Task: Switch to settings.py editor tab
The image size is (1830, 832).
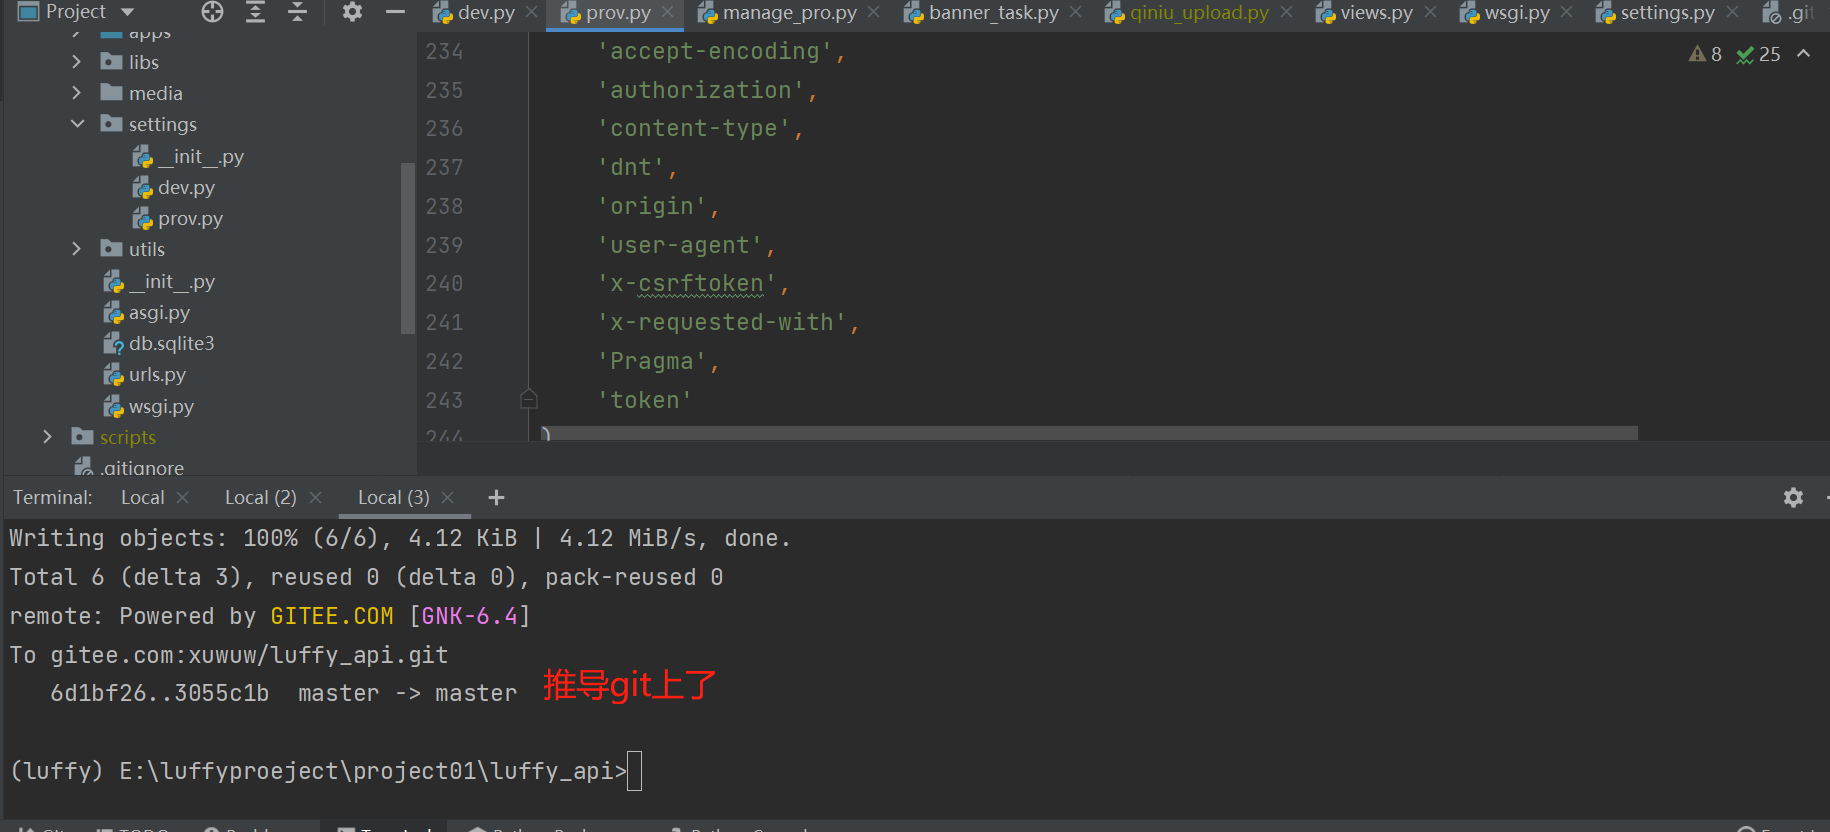Action: 1655,13
